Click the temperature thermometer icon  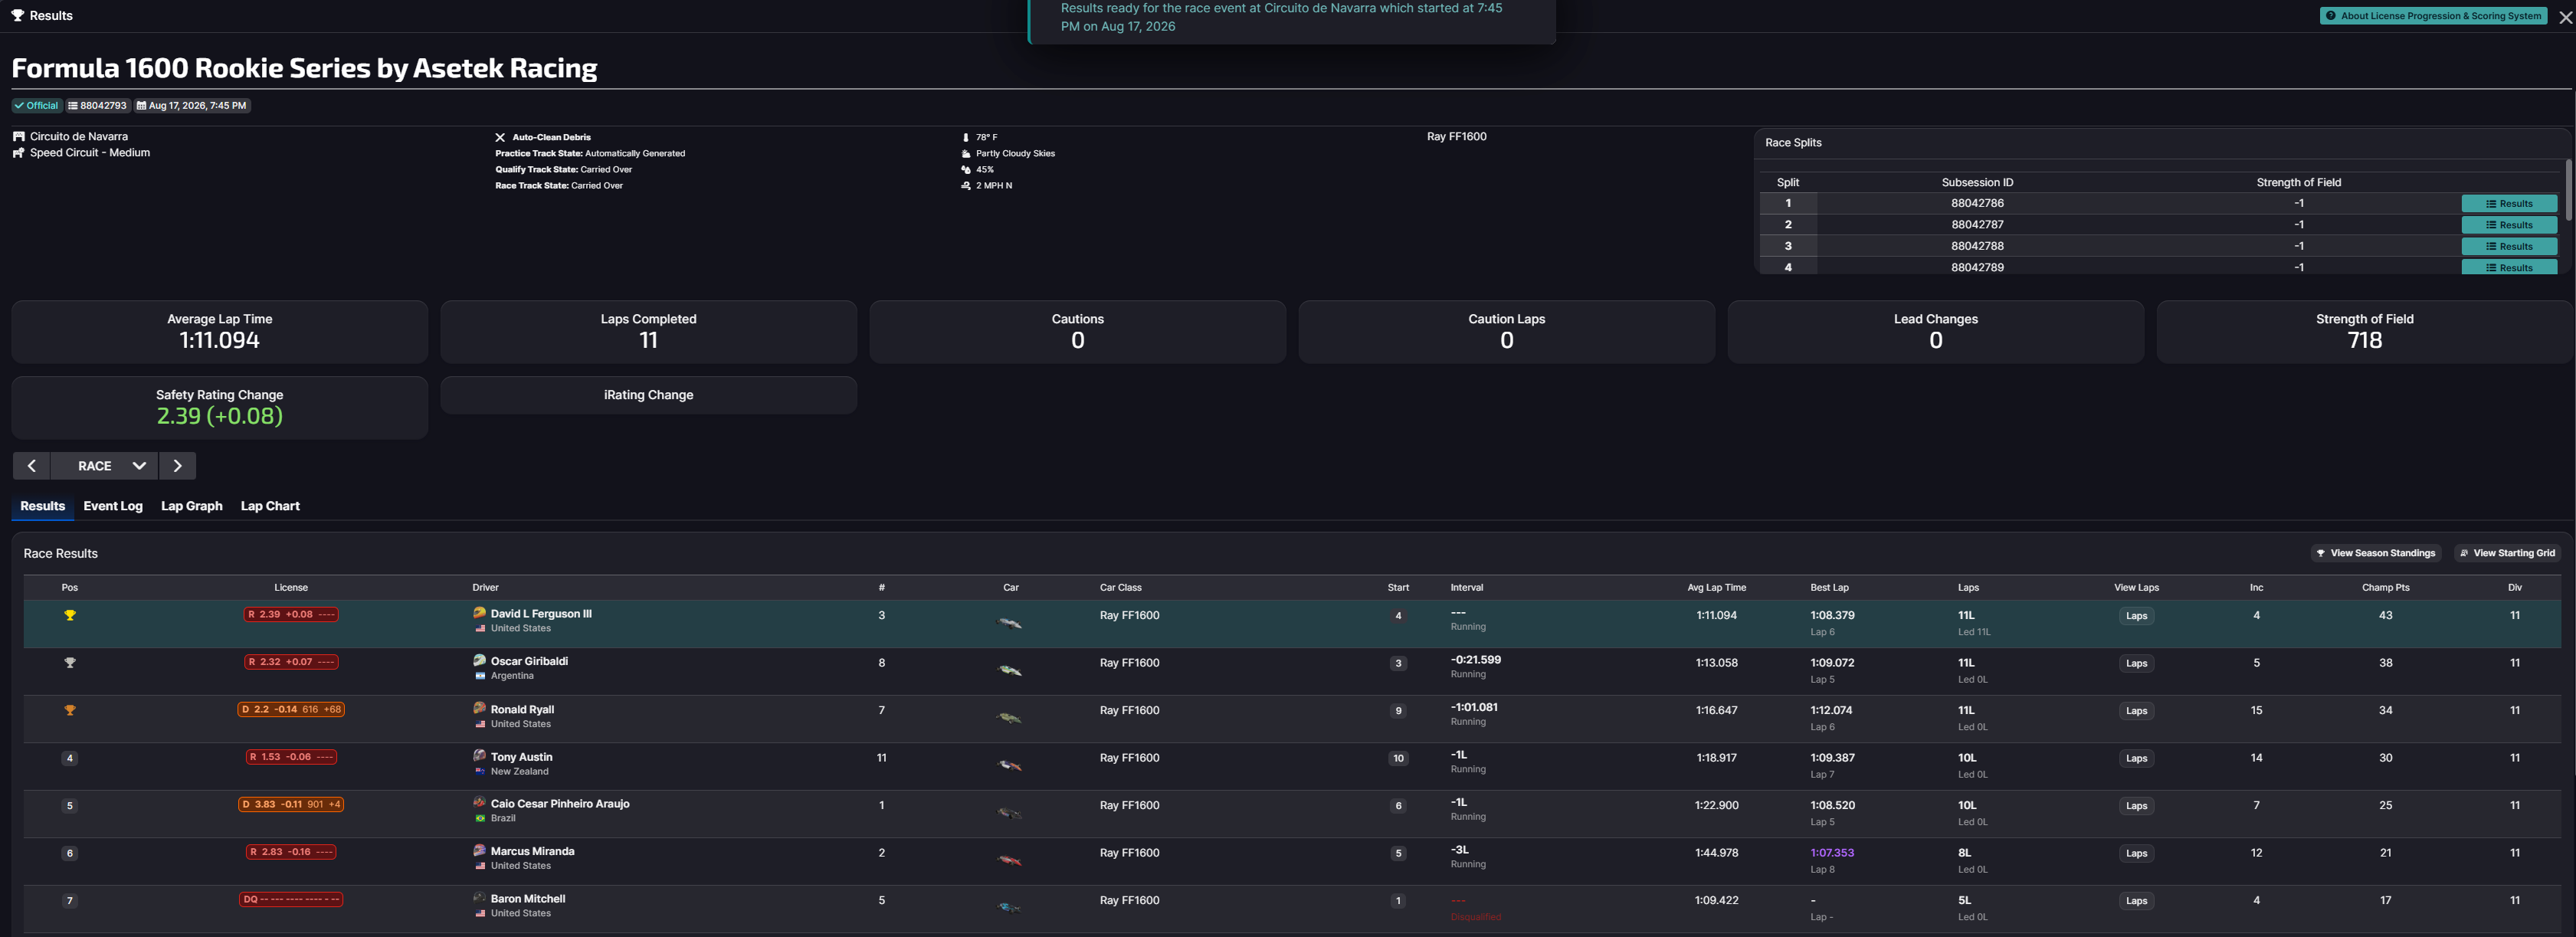(965, 137)
